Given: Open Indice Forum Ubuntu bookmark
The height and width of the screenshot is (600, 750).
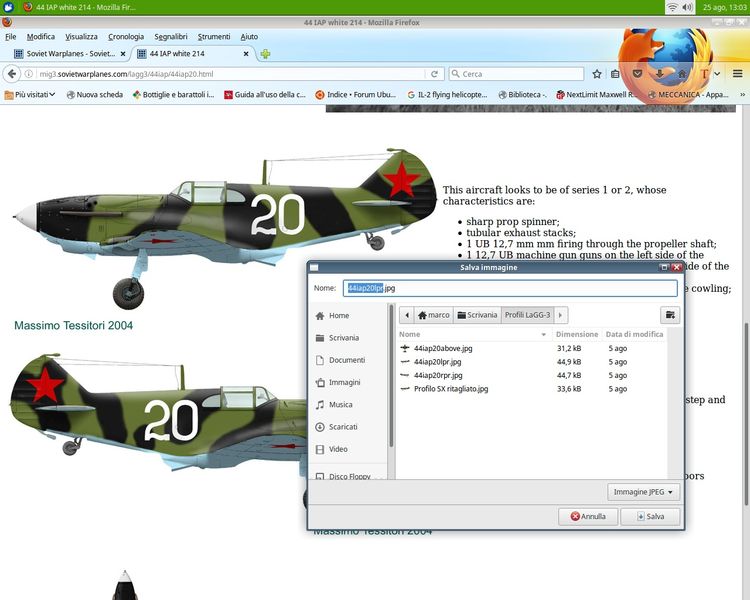Looking at the screenshot, I should point(356,95).
